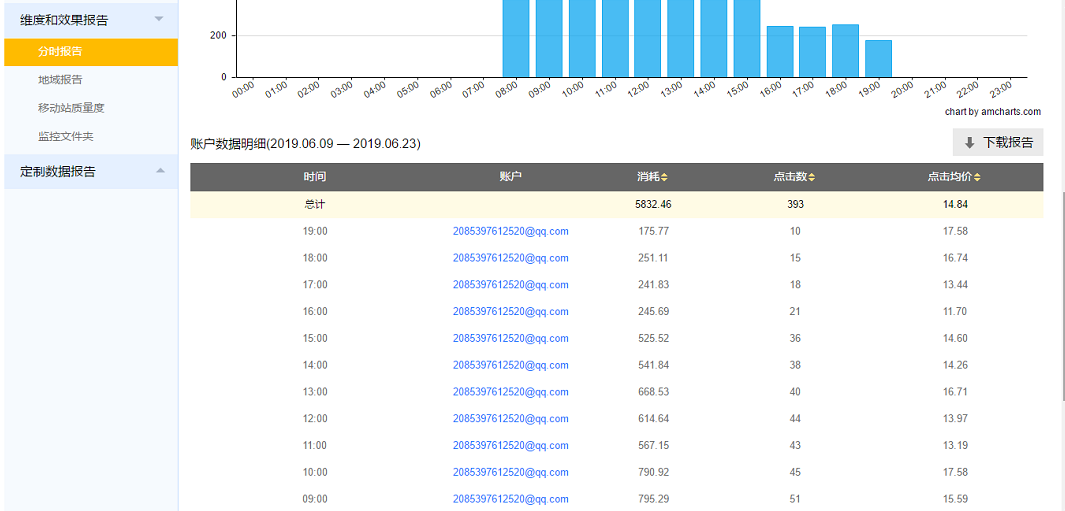Click the 总计 row label
The width and height of the screenshot is (1065, 511).
(315, 205)
